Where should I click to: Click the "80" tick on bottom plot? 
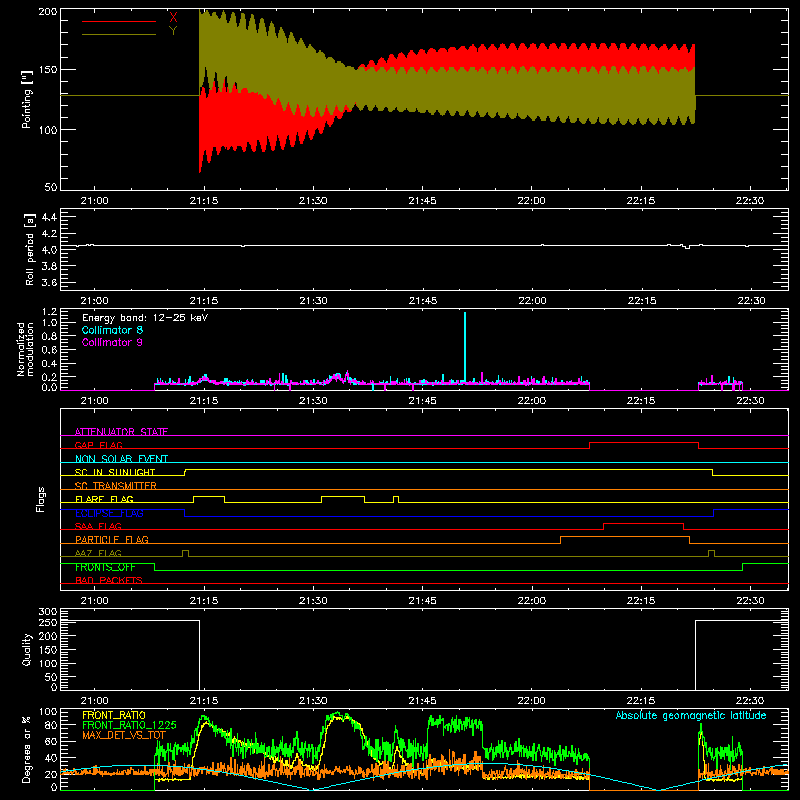click(x=51, y=725)
